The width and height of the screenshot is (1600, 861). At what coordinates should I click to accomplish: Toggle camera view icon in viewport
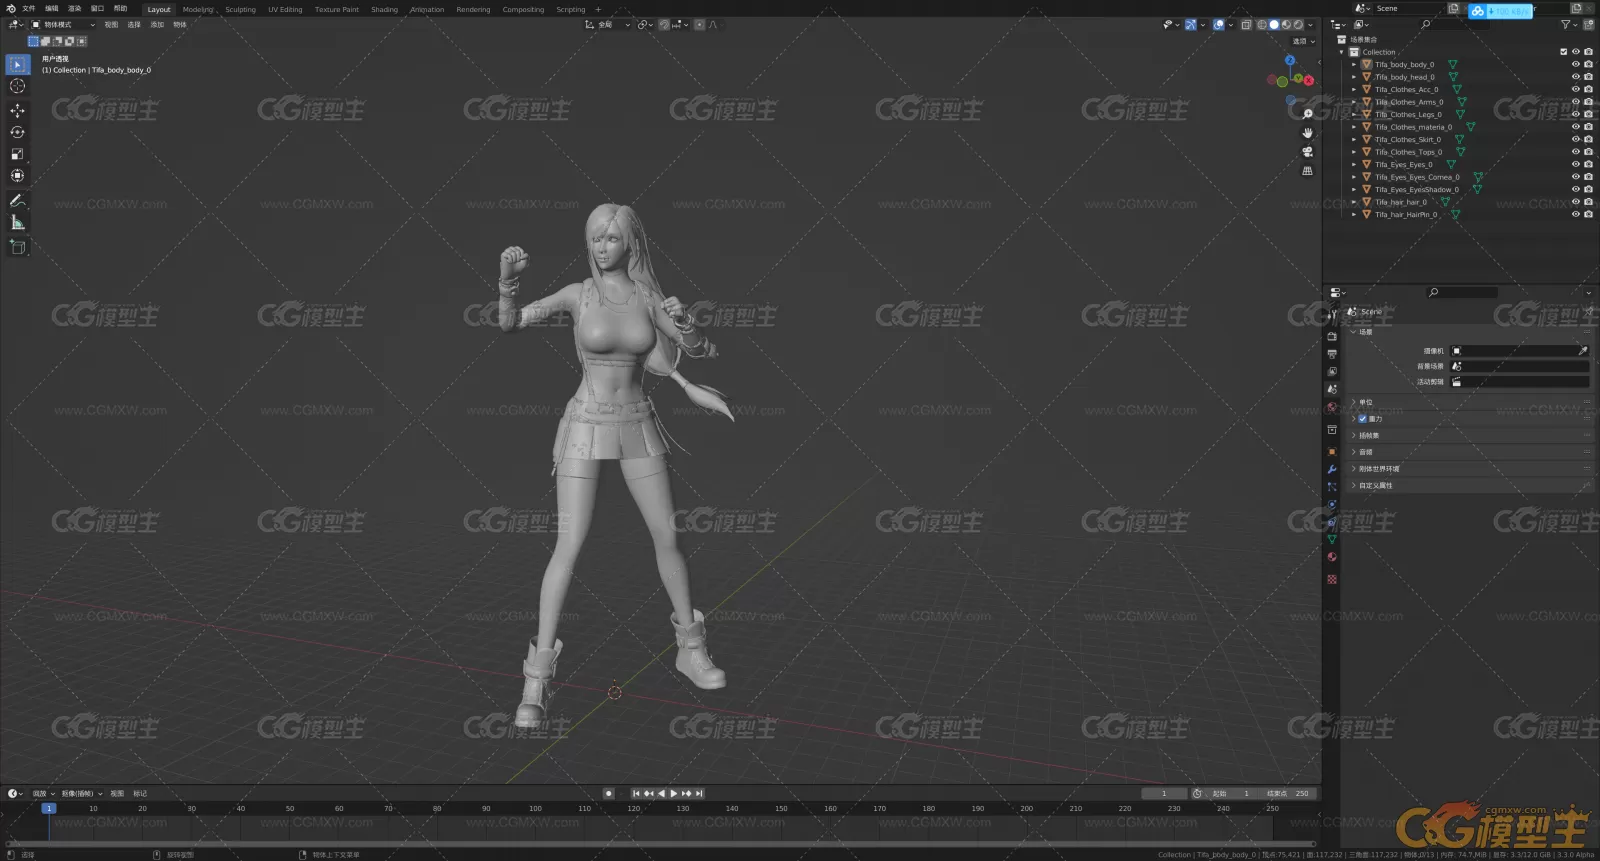click(x=1307, y=152)
